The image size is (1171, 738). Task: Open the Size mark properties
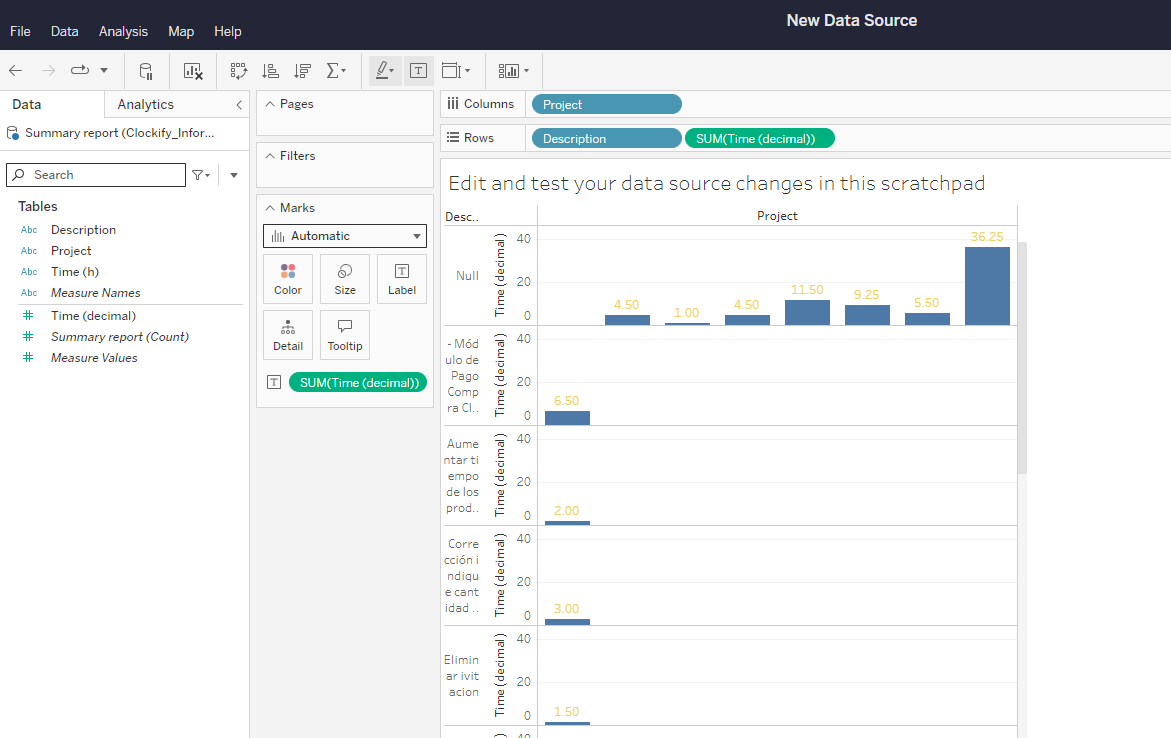tap(344, 279)
